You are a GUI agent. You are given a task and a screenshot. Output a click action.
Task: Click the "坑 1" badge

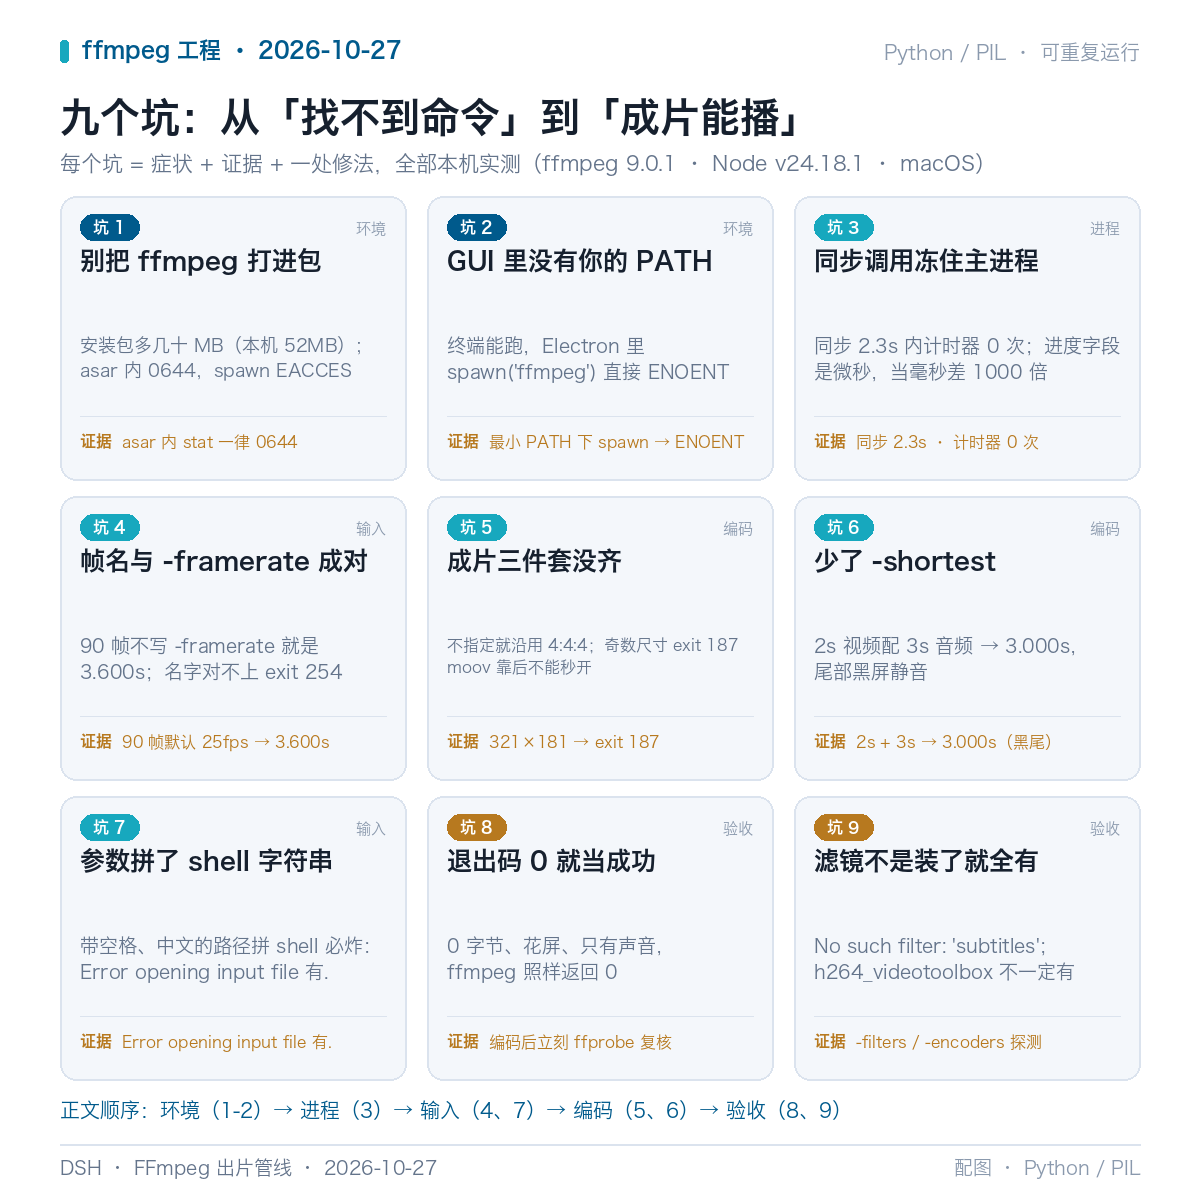(110, 228)
